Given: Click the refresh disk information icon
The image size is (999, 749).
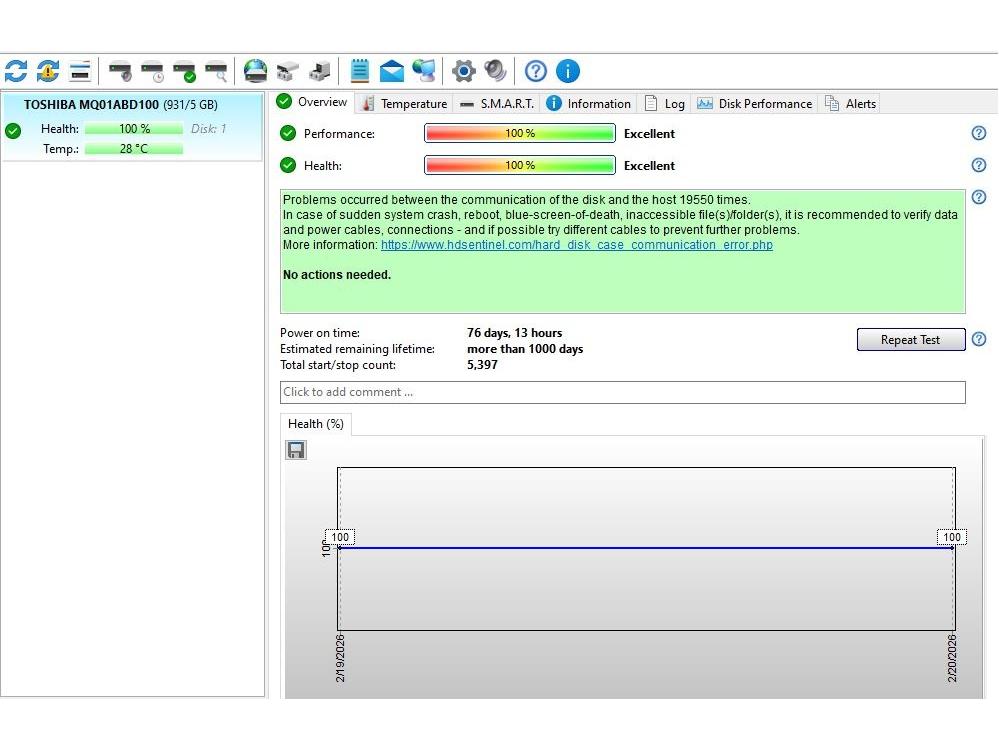Looking at the screenshot, I should (16, 71).
